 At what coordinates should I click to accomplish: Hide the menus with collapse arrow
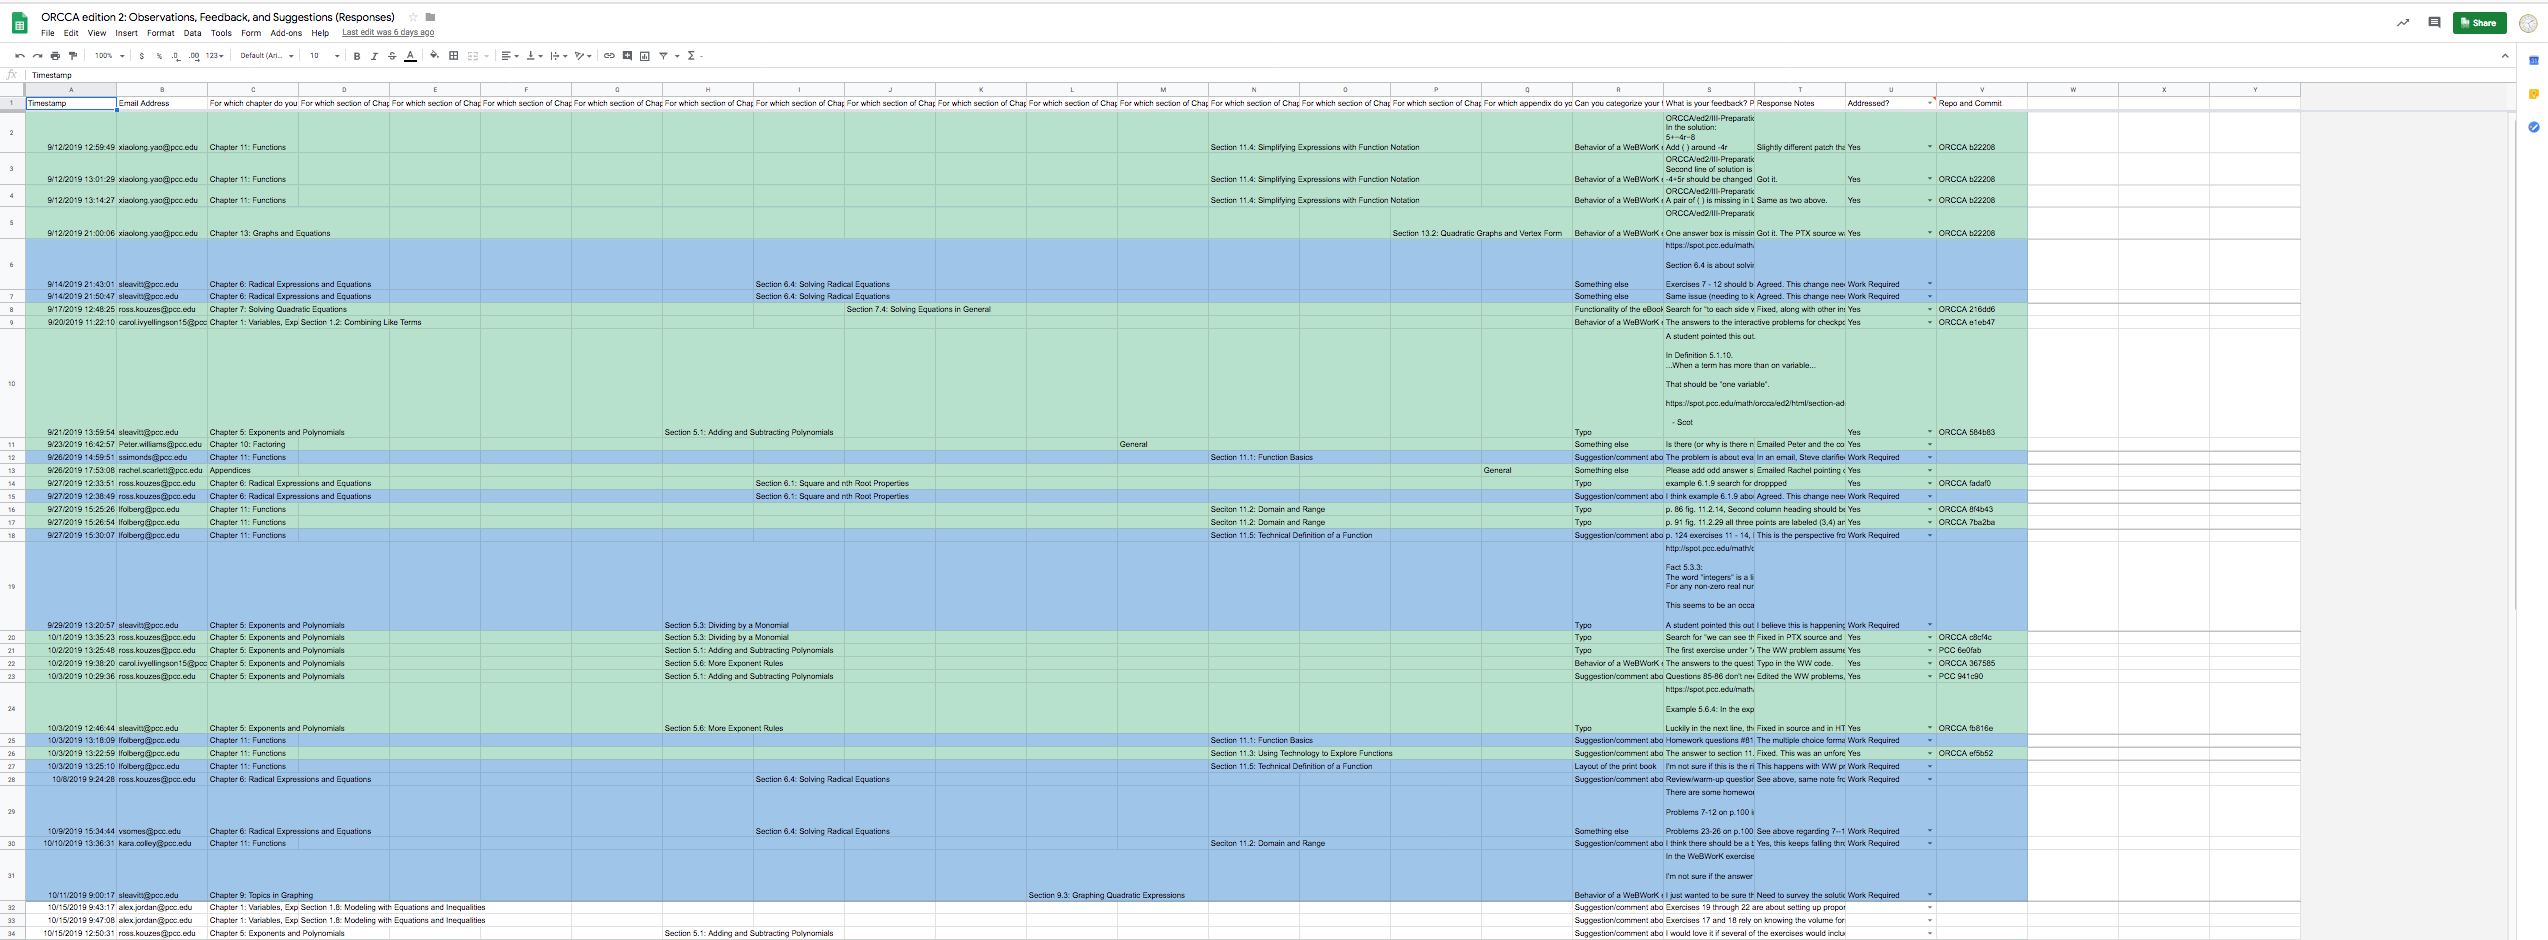[x=2505, y=56]
